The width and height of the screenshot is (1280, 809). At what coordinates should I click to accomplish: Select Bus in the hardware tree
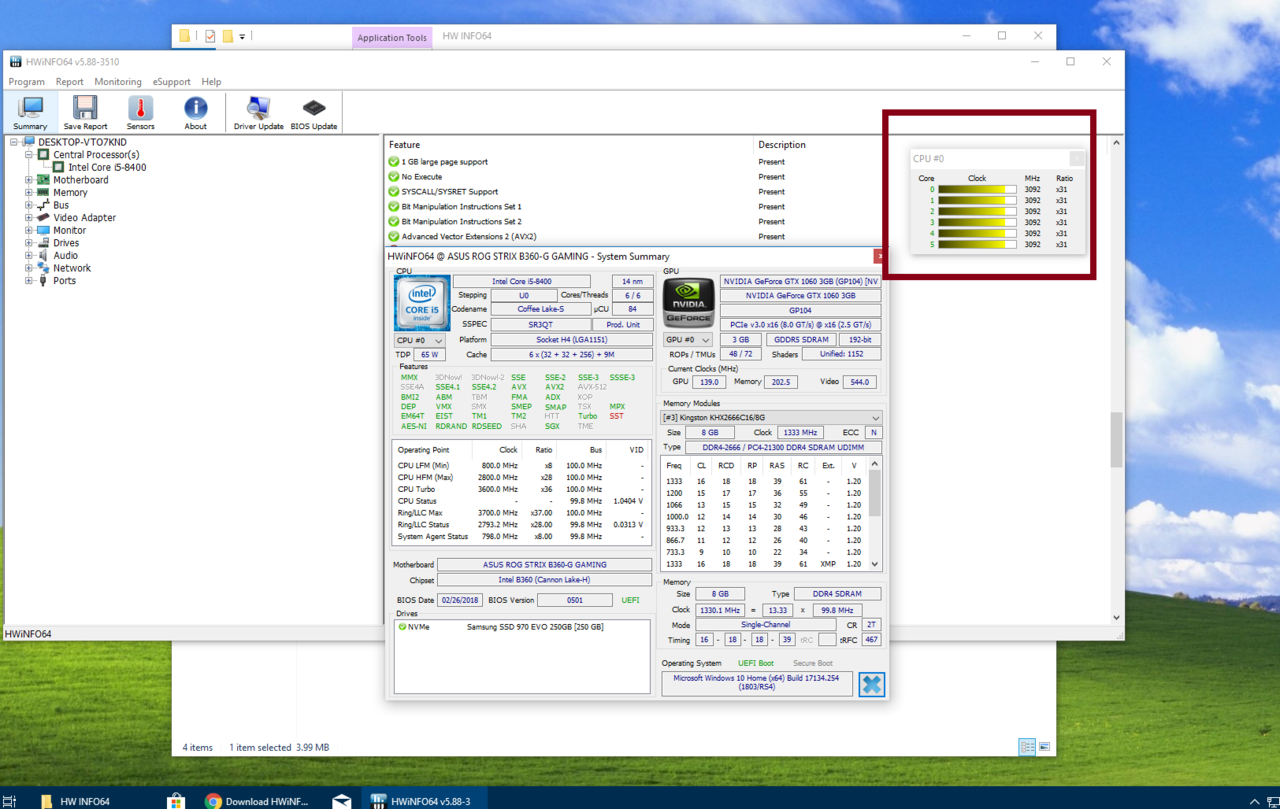[61, 205]
